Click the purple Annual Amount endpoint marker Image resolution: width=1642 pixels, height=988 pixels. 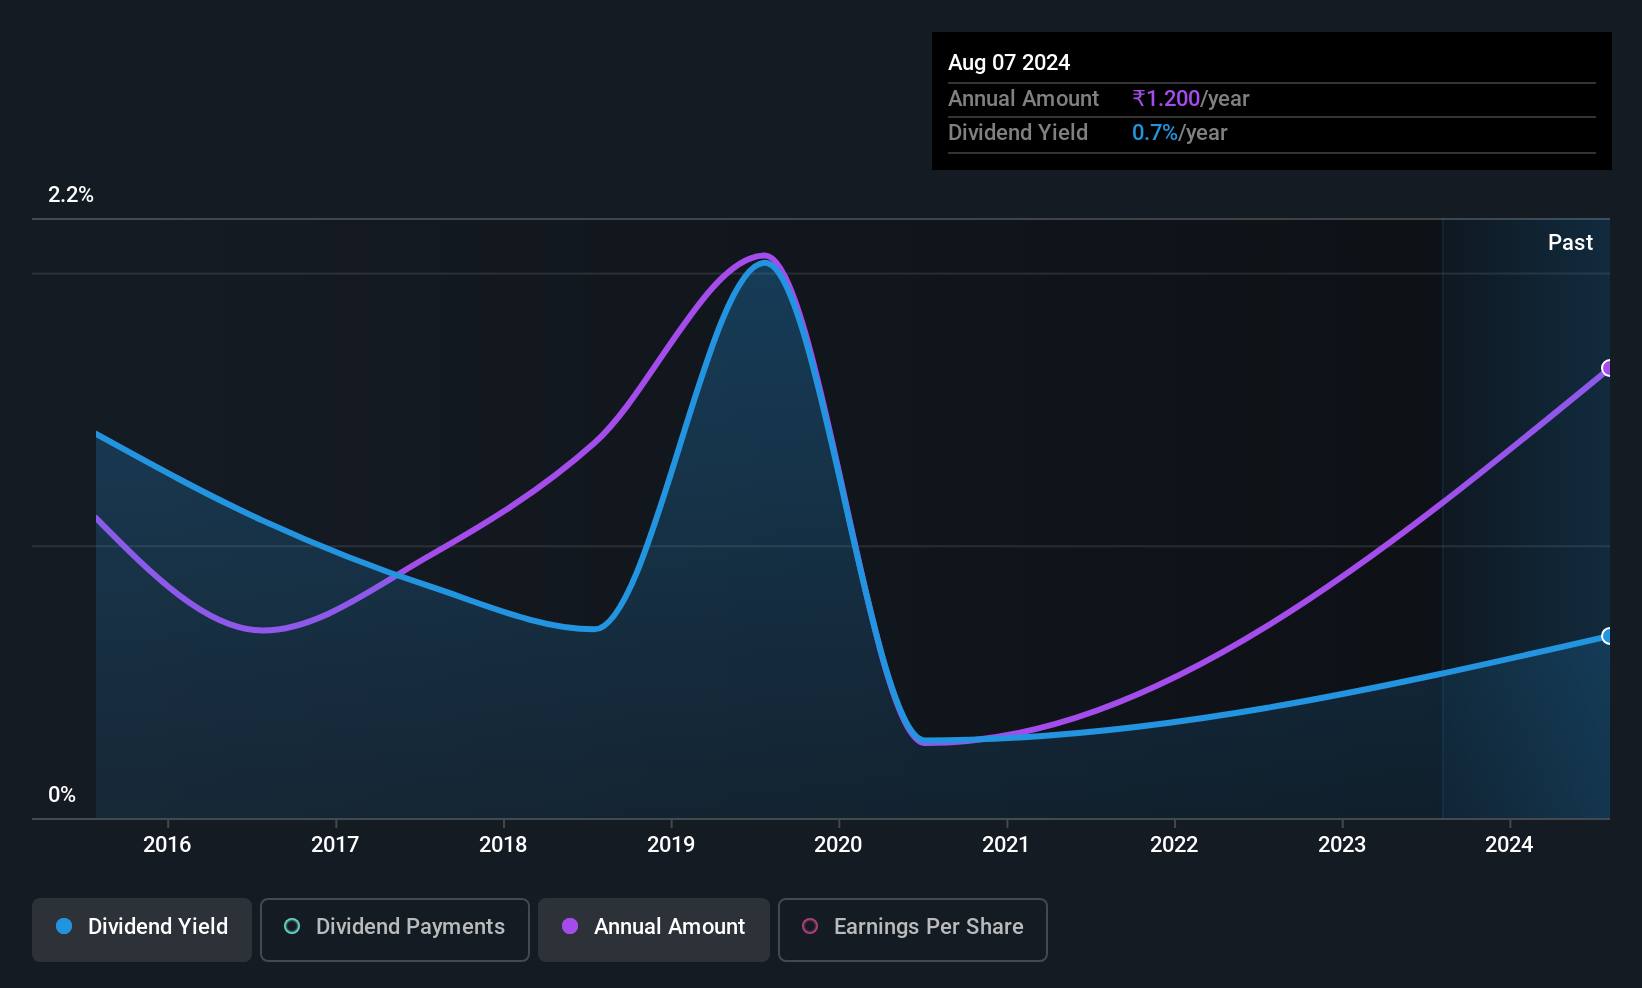point(1608,368)
